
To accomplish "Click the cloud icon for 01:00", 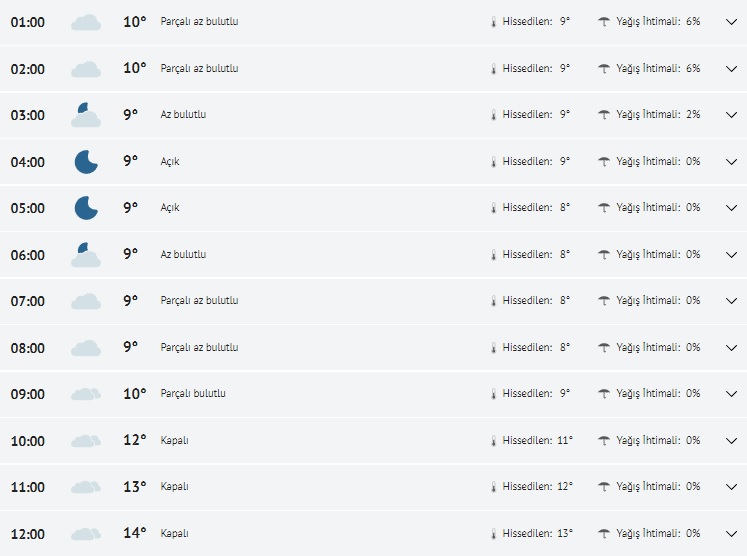I will (86, 22).
